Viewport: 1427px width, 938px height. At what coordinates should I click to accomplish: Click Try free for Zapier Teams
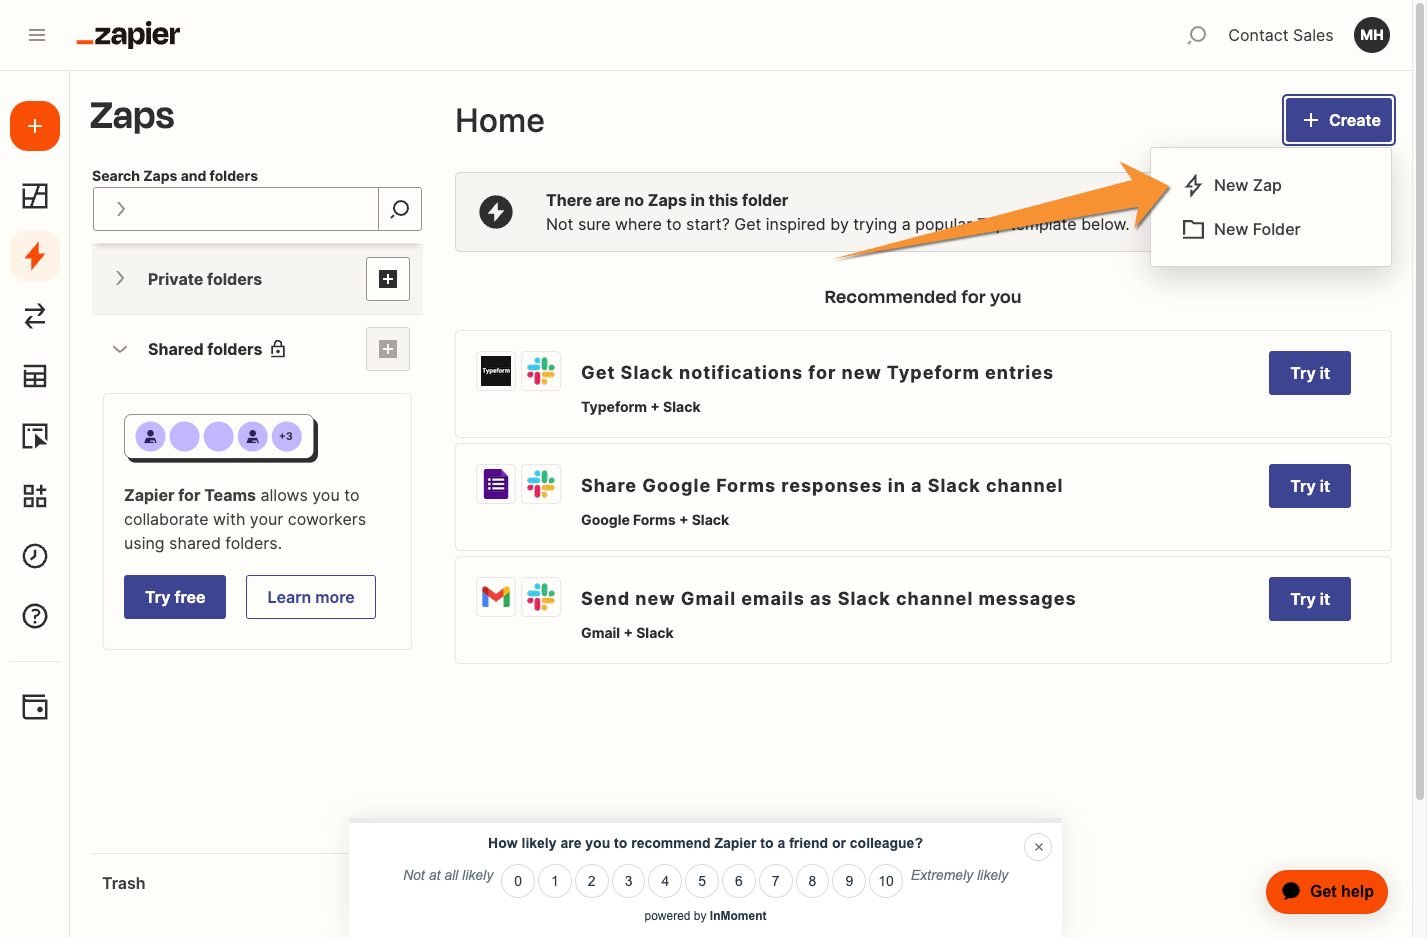[x=175, y=597]
